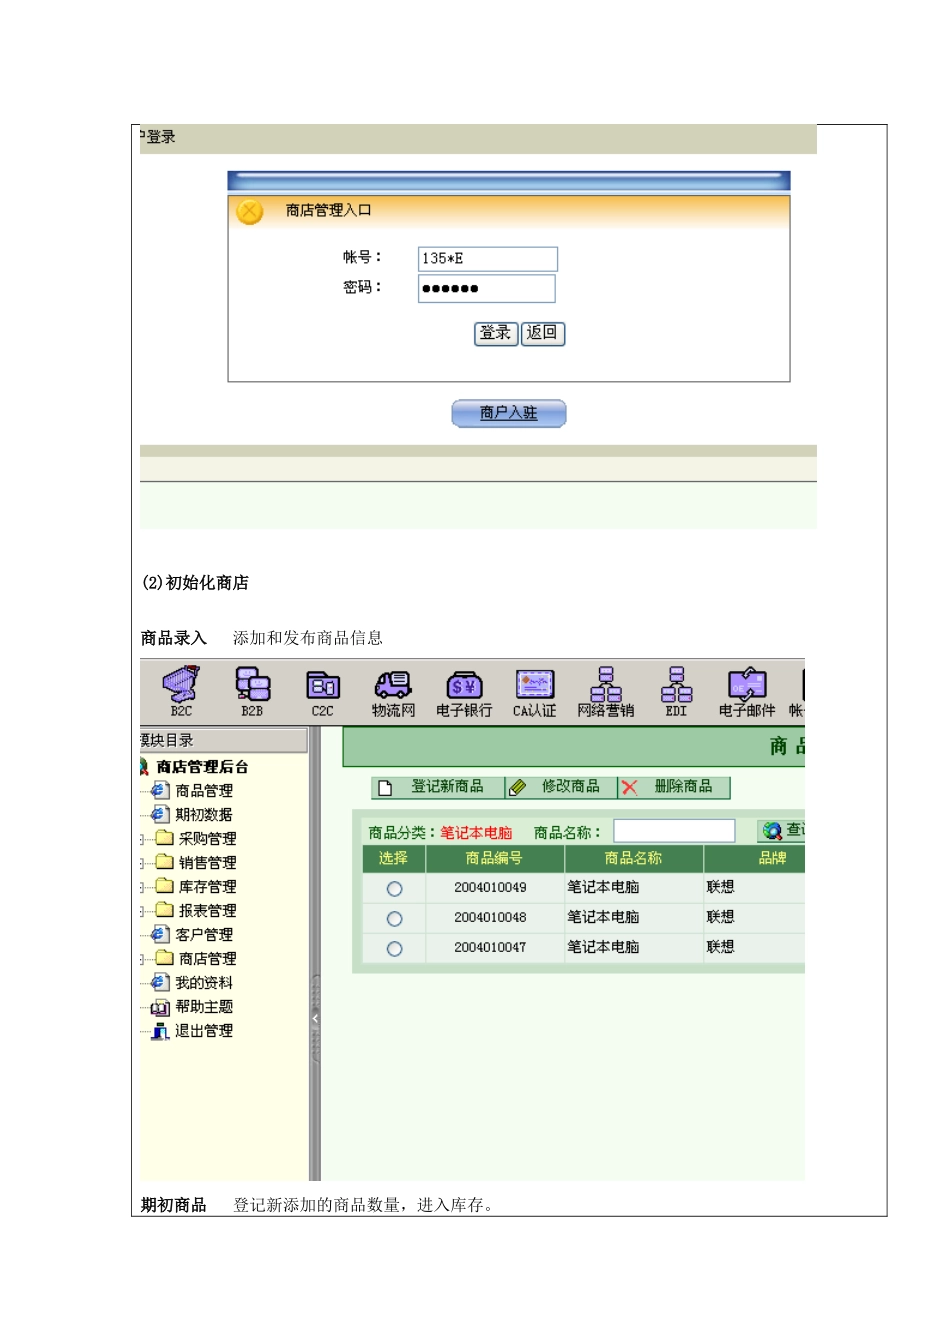Open the C2C module icon
Screen dimensions: 950x1344
pos(322,686)
